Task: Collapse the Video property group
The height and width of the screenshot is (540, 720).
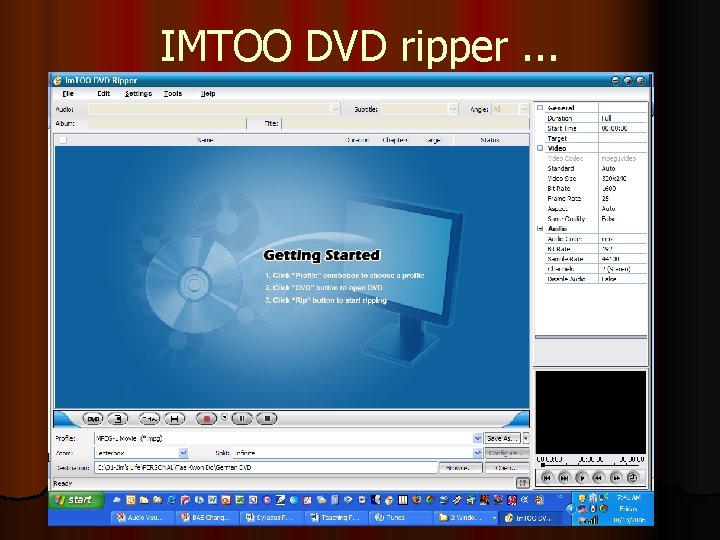Action: (540, 148)
